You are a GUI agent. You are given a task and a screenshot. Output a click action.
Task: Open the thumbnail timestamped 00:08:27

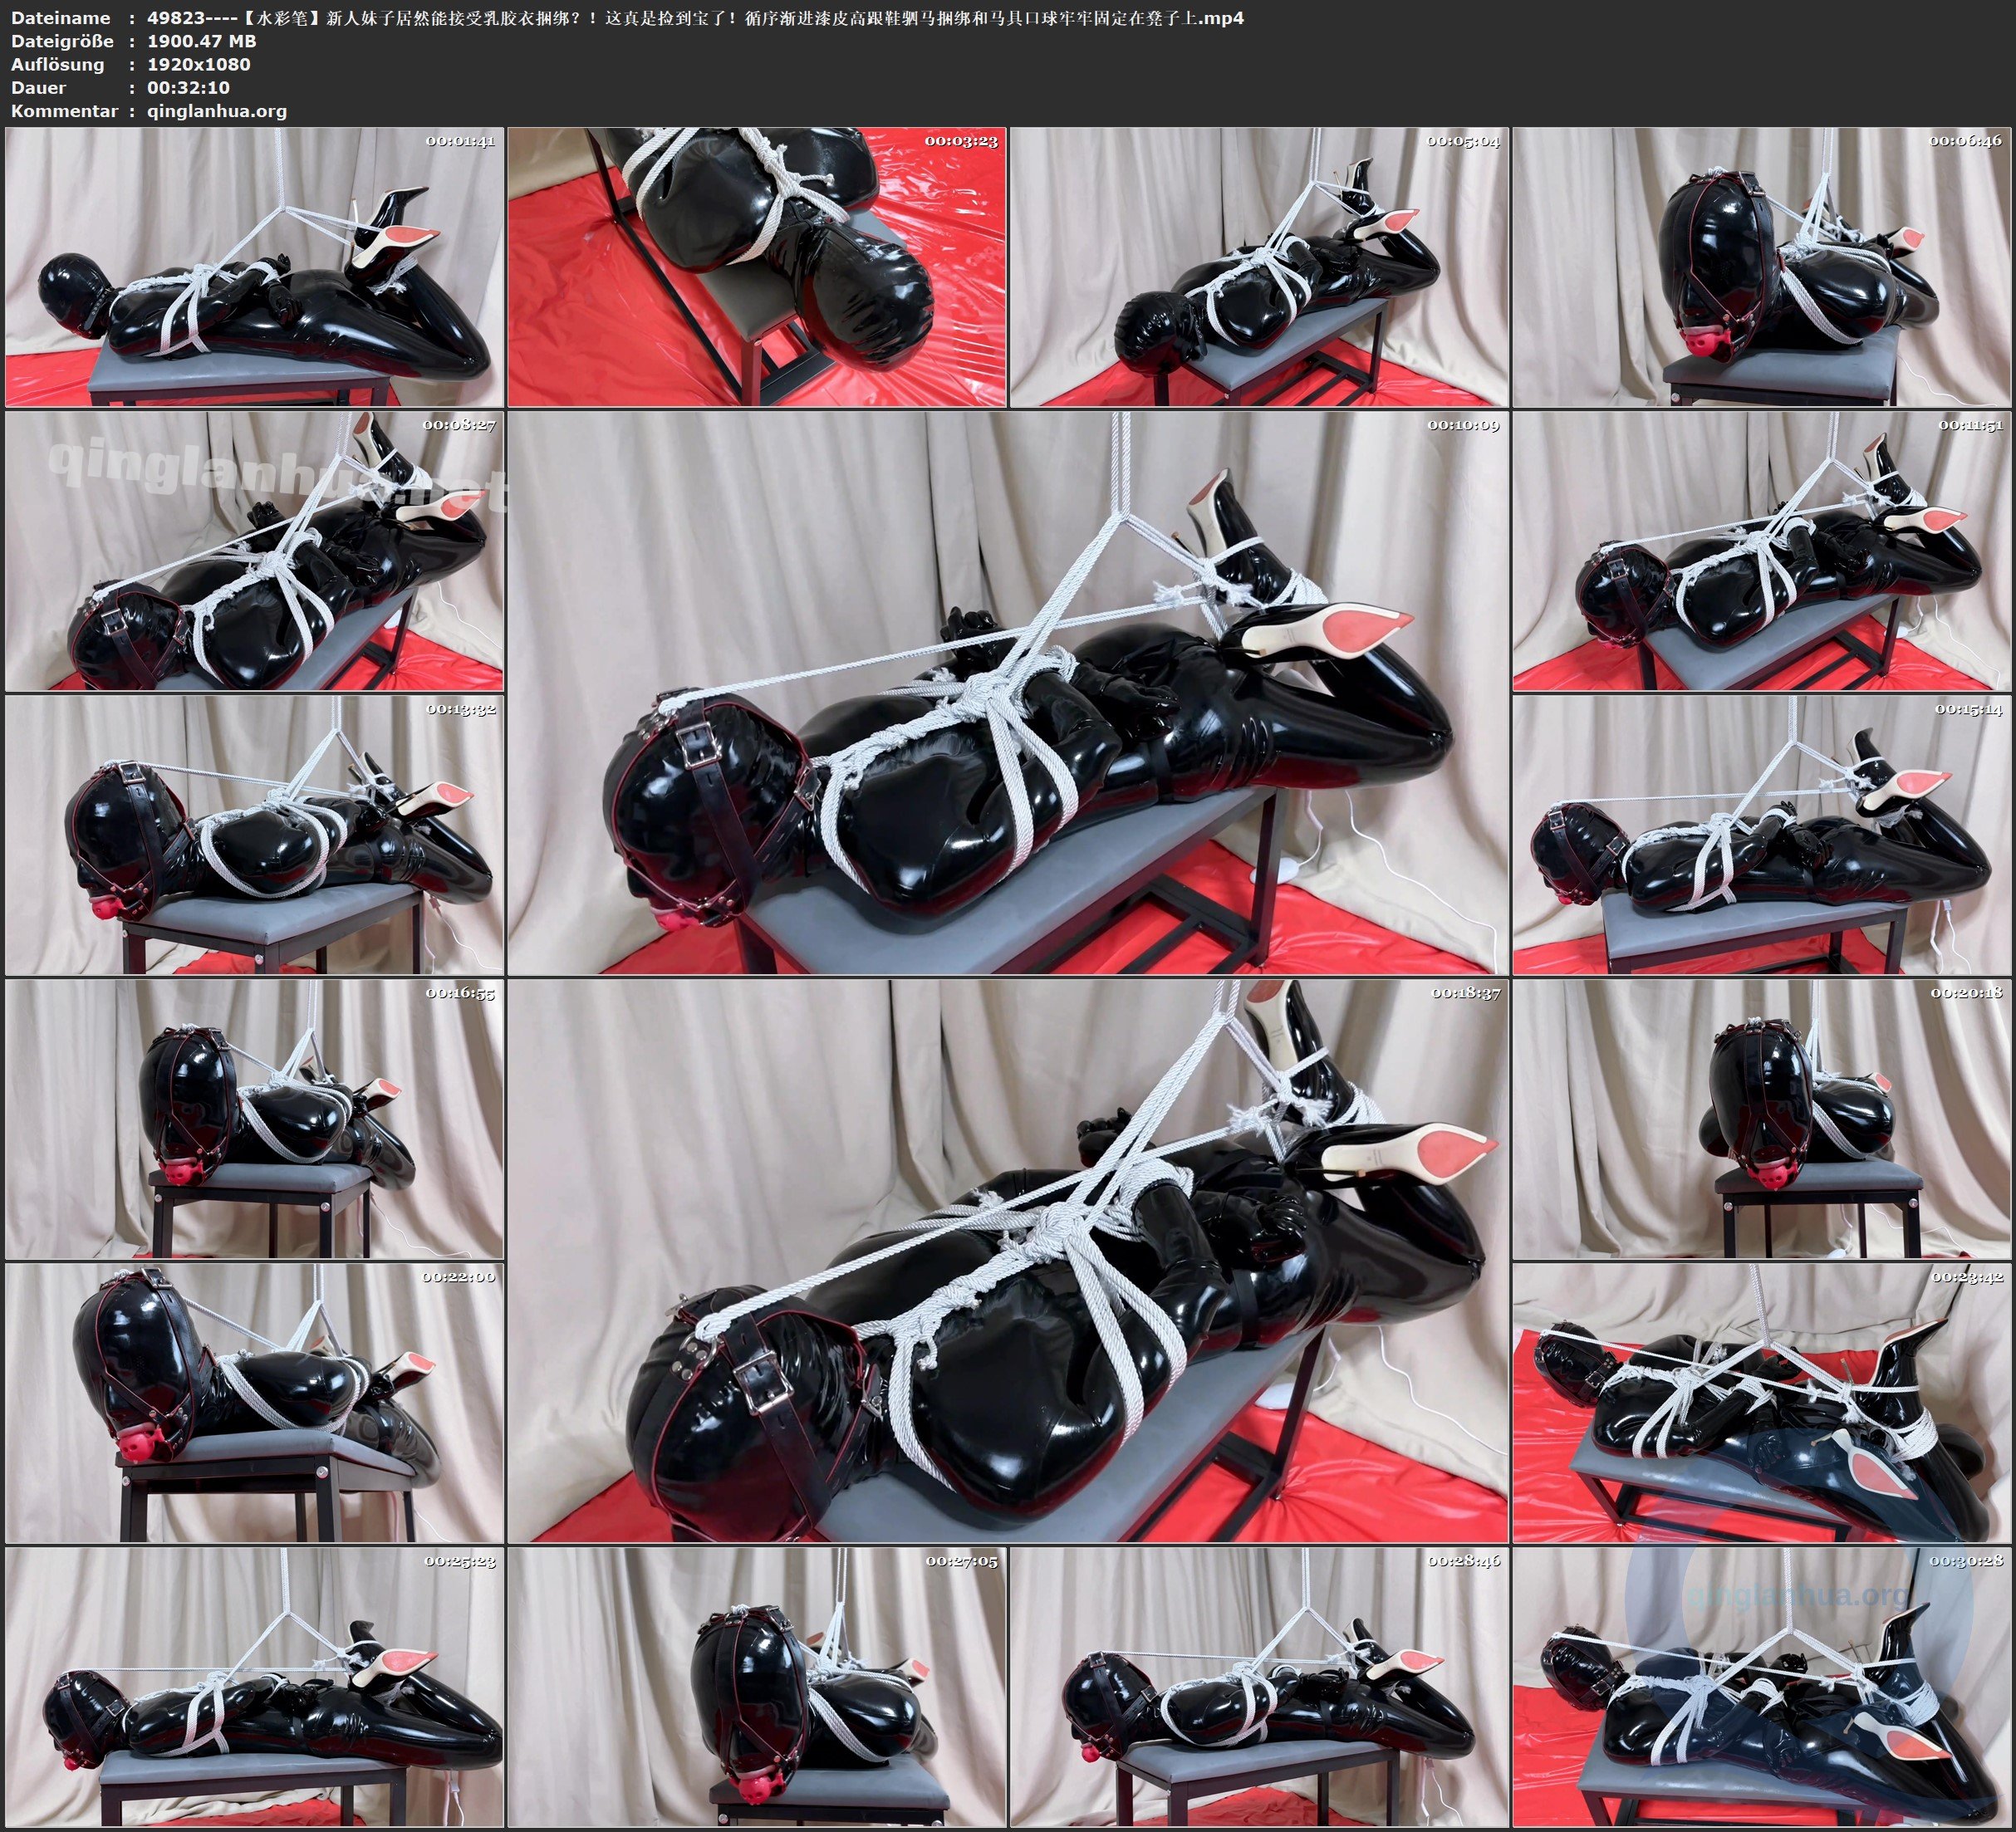(x=254, y=551)
